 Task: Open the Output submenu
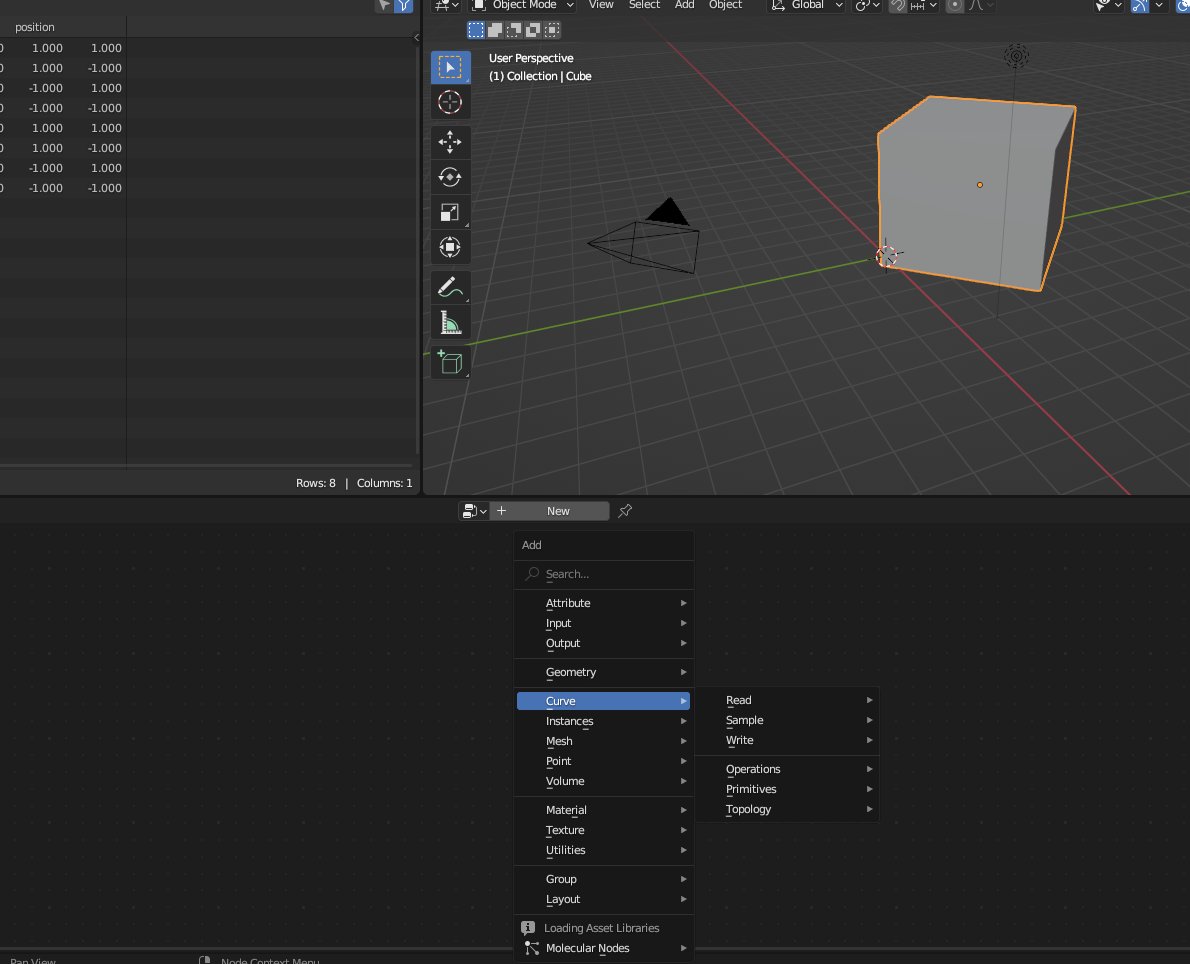tap(603, 643)
